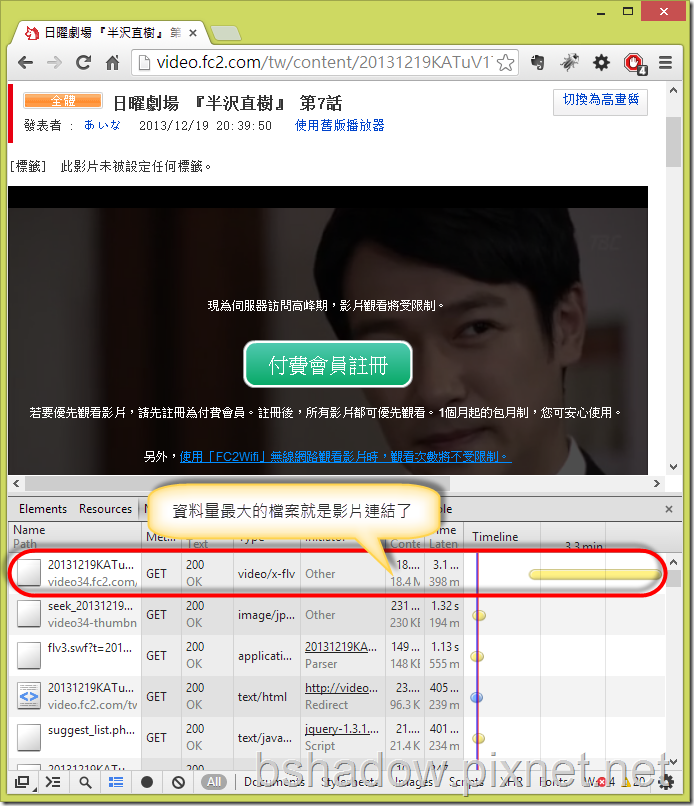This screenshot has width=694, height=806.
Task: Close the 日曜劇場 browser tab
Action: click(x=193, y=33)
